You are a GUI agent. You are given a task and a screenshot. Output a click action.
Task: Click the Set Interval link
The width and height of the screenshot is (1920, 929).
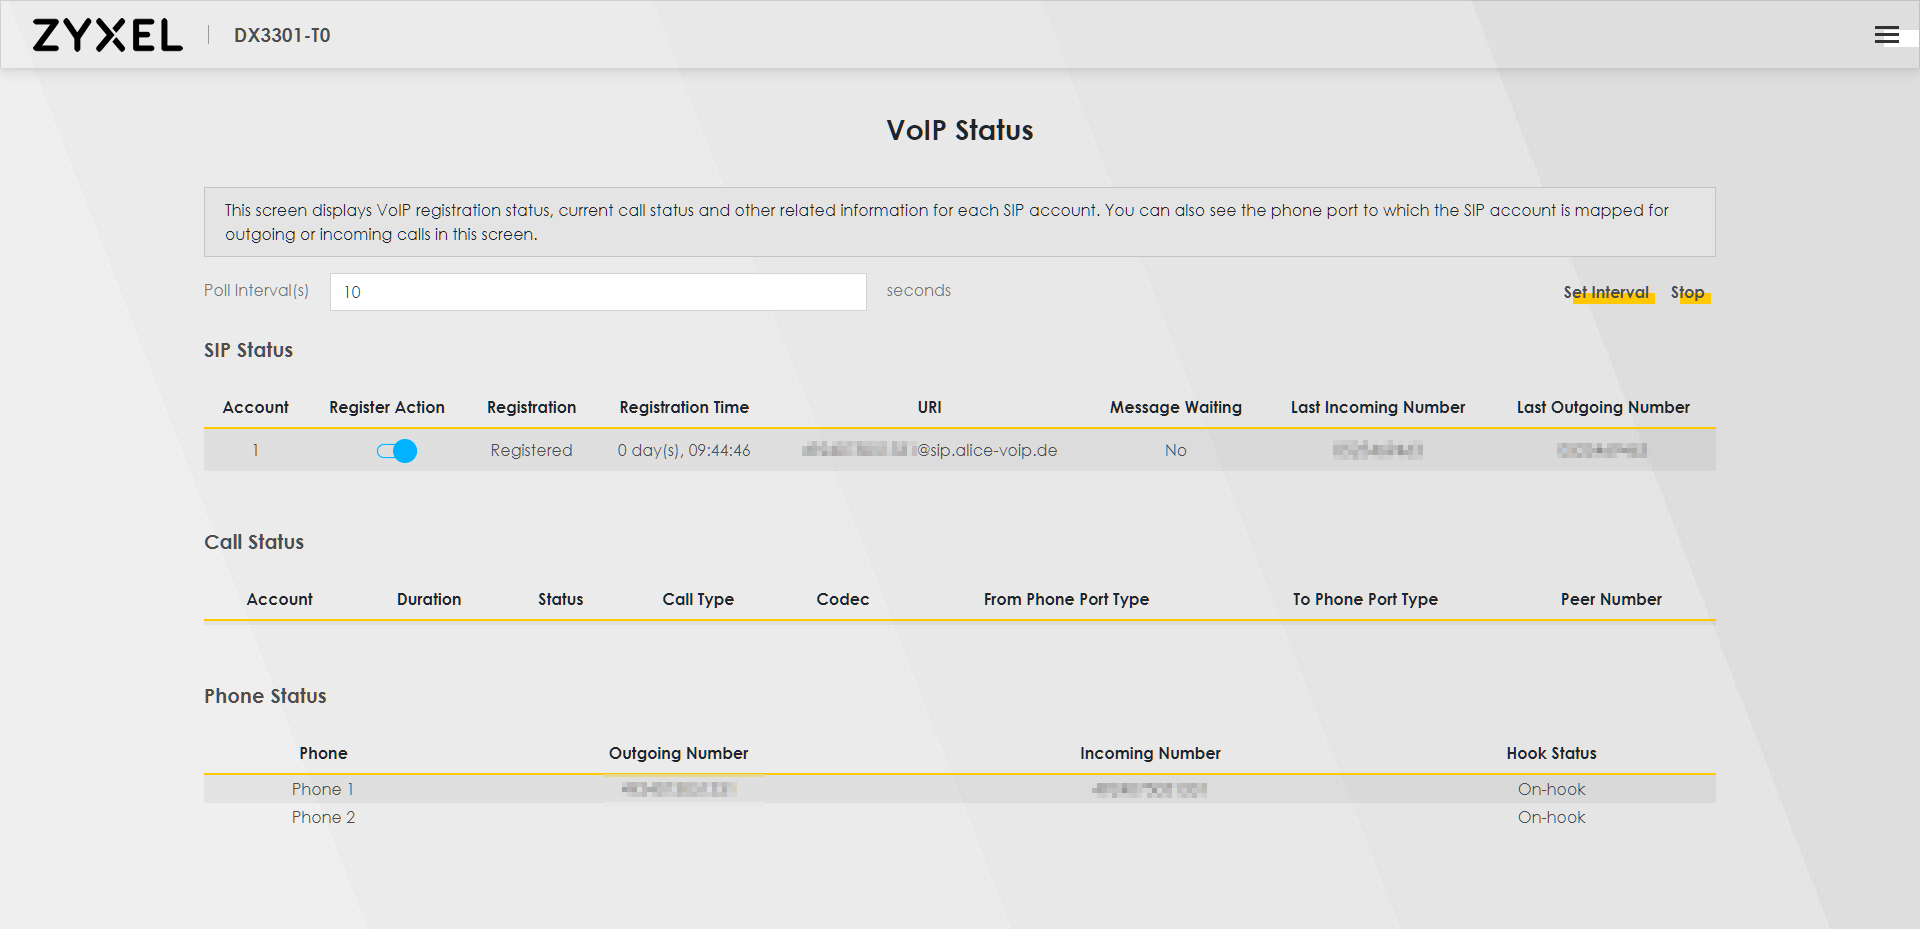coord(1606,292)
